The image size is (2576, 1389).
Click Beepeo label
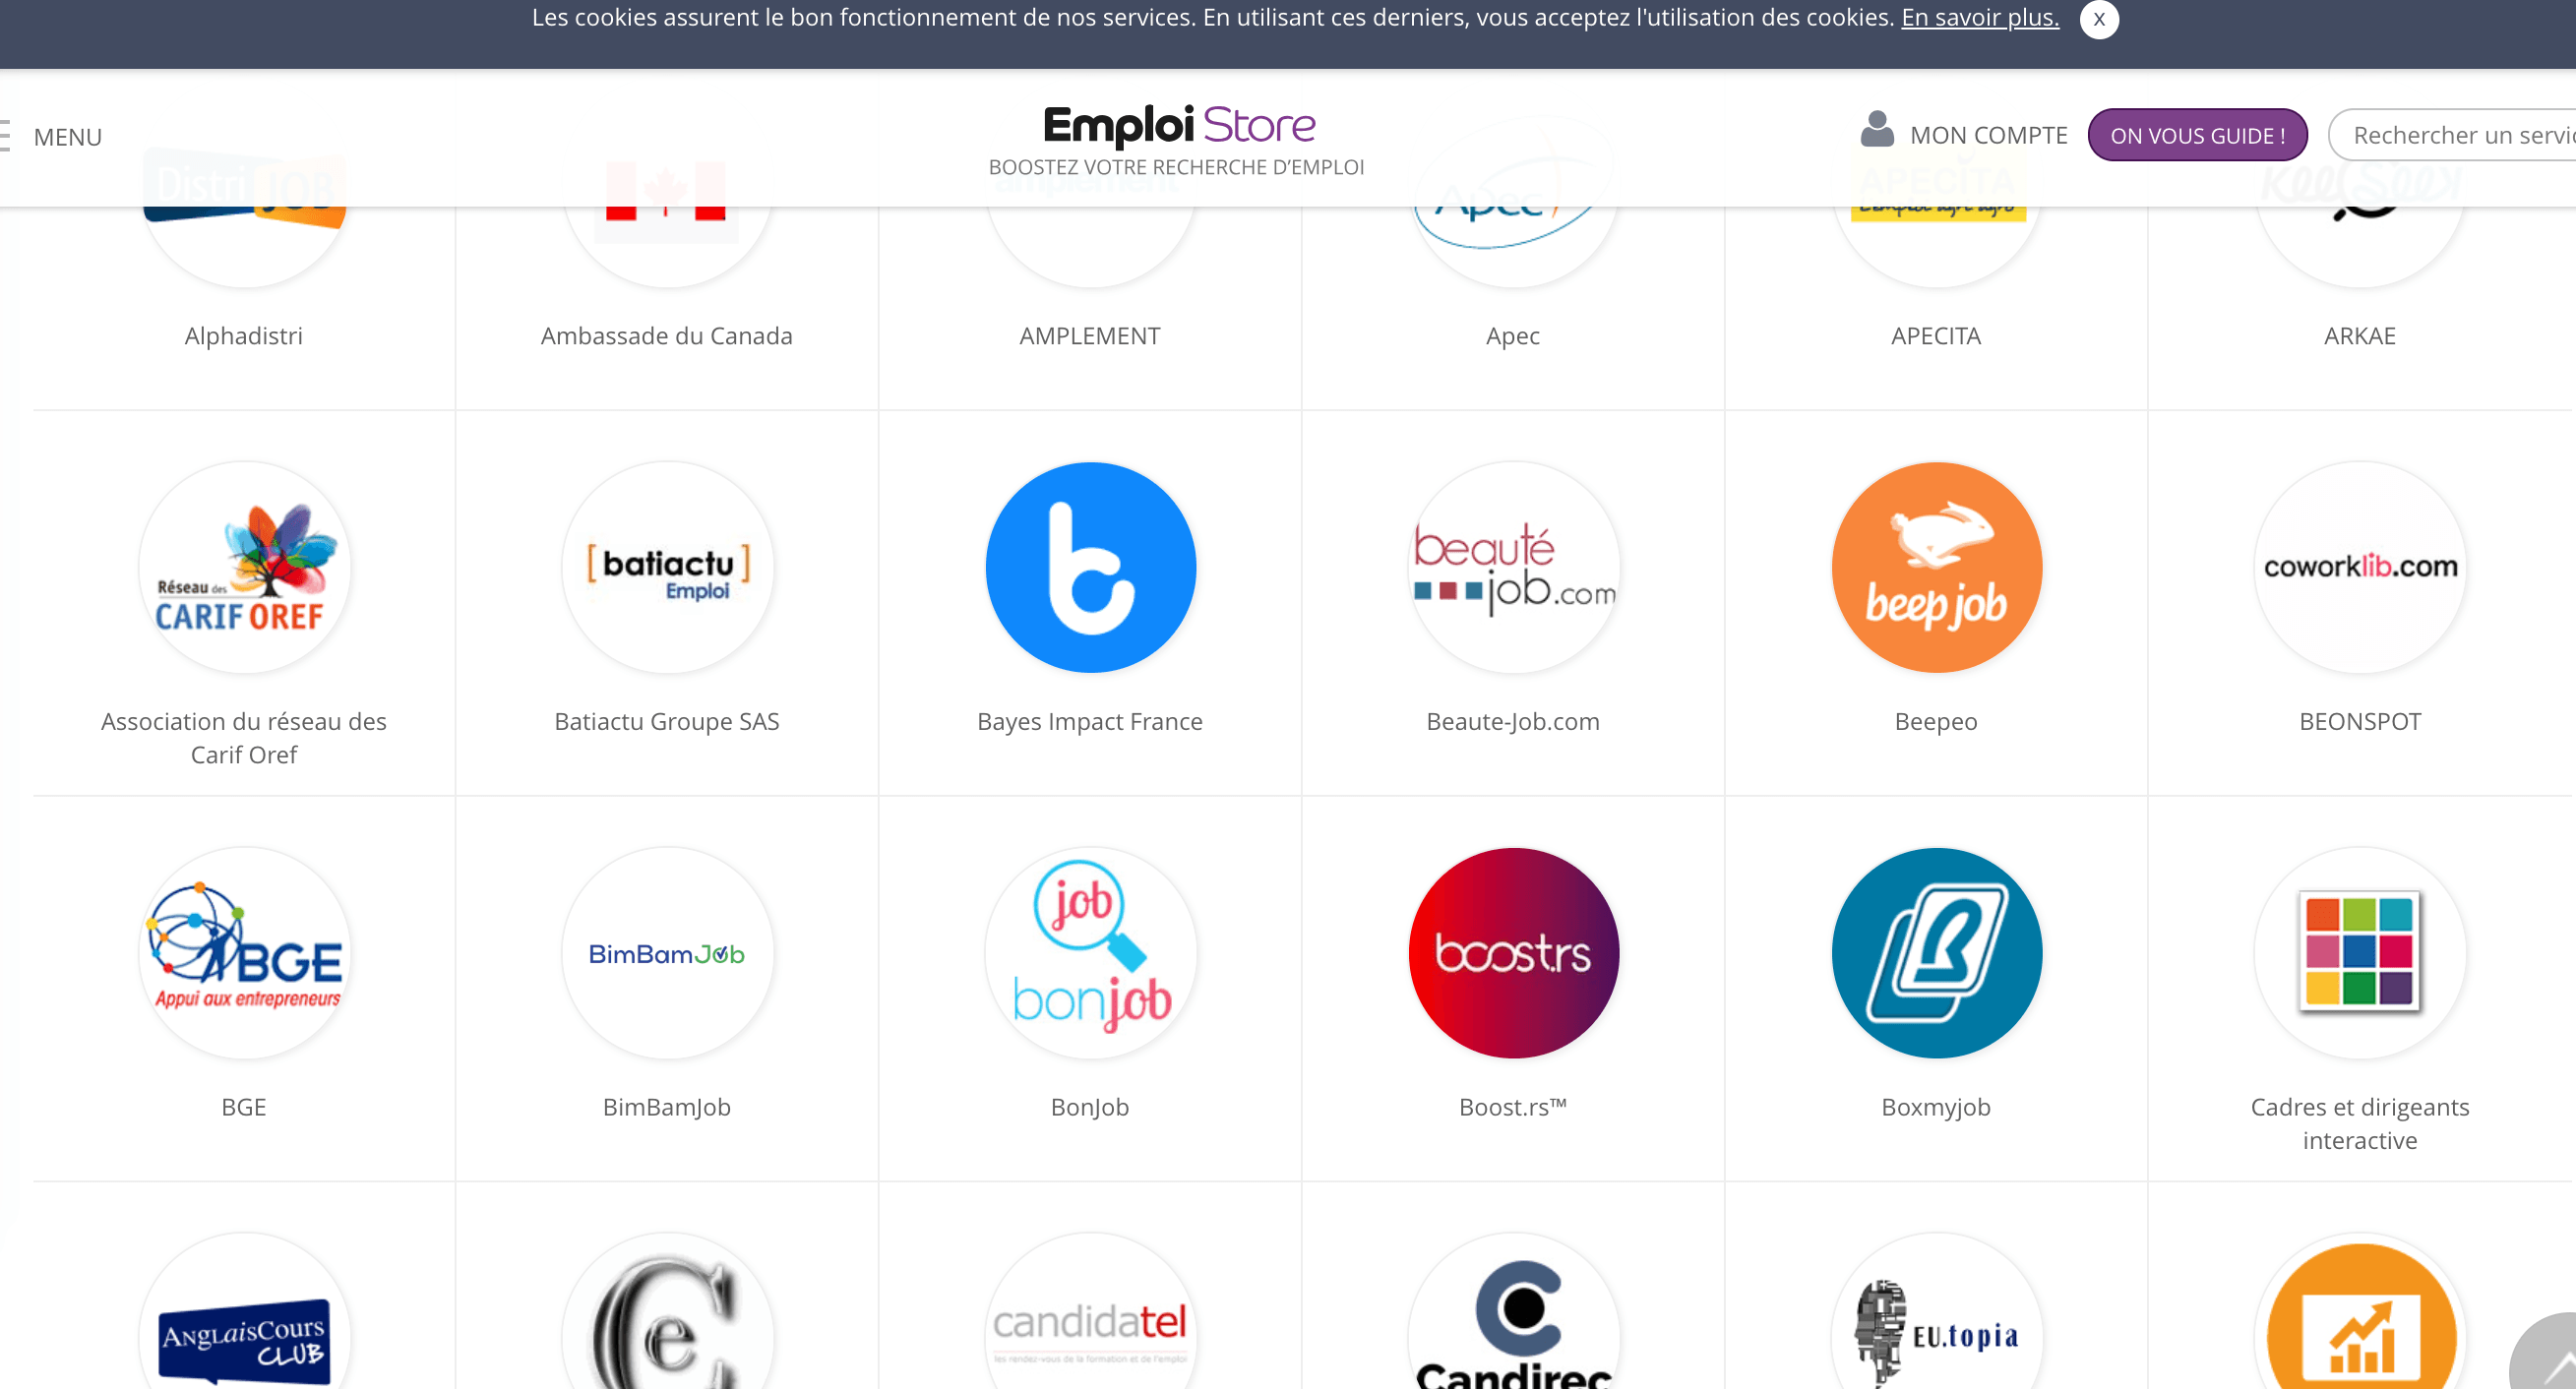pos(1936,721)
